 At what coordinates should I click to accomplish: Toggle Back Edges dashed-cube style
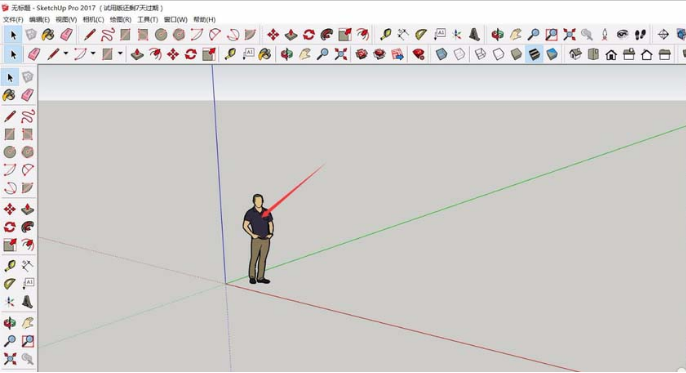(459, 54)
